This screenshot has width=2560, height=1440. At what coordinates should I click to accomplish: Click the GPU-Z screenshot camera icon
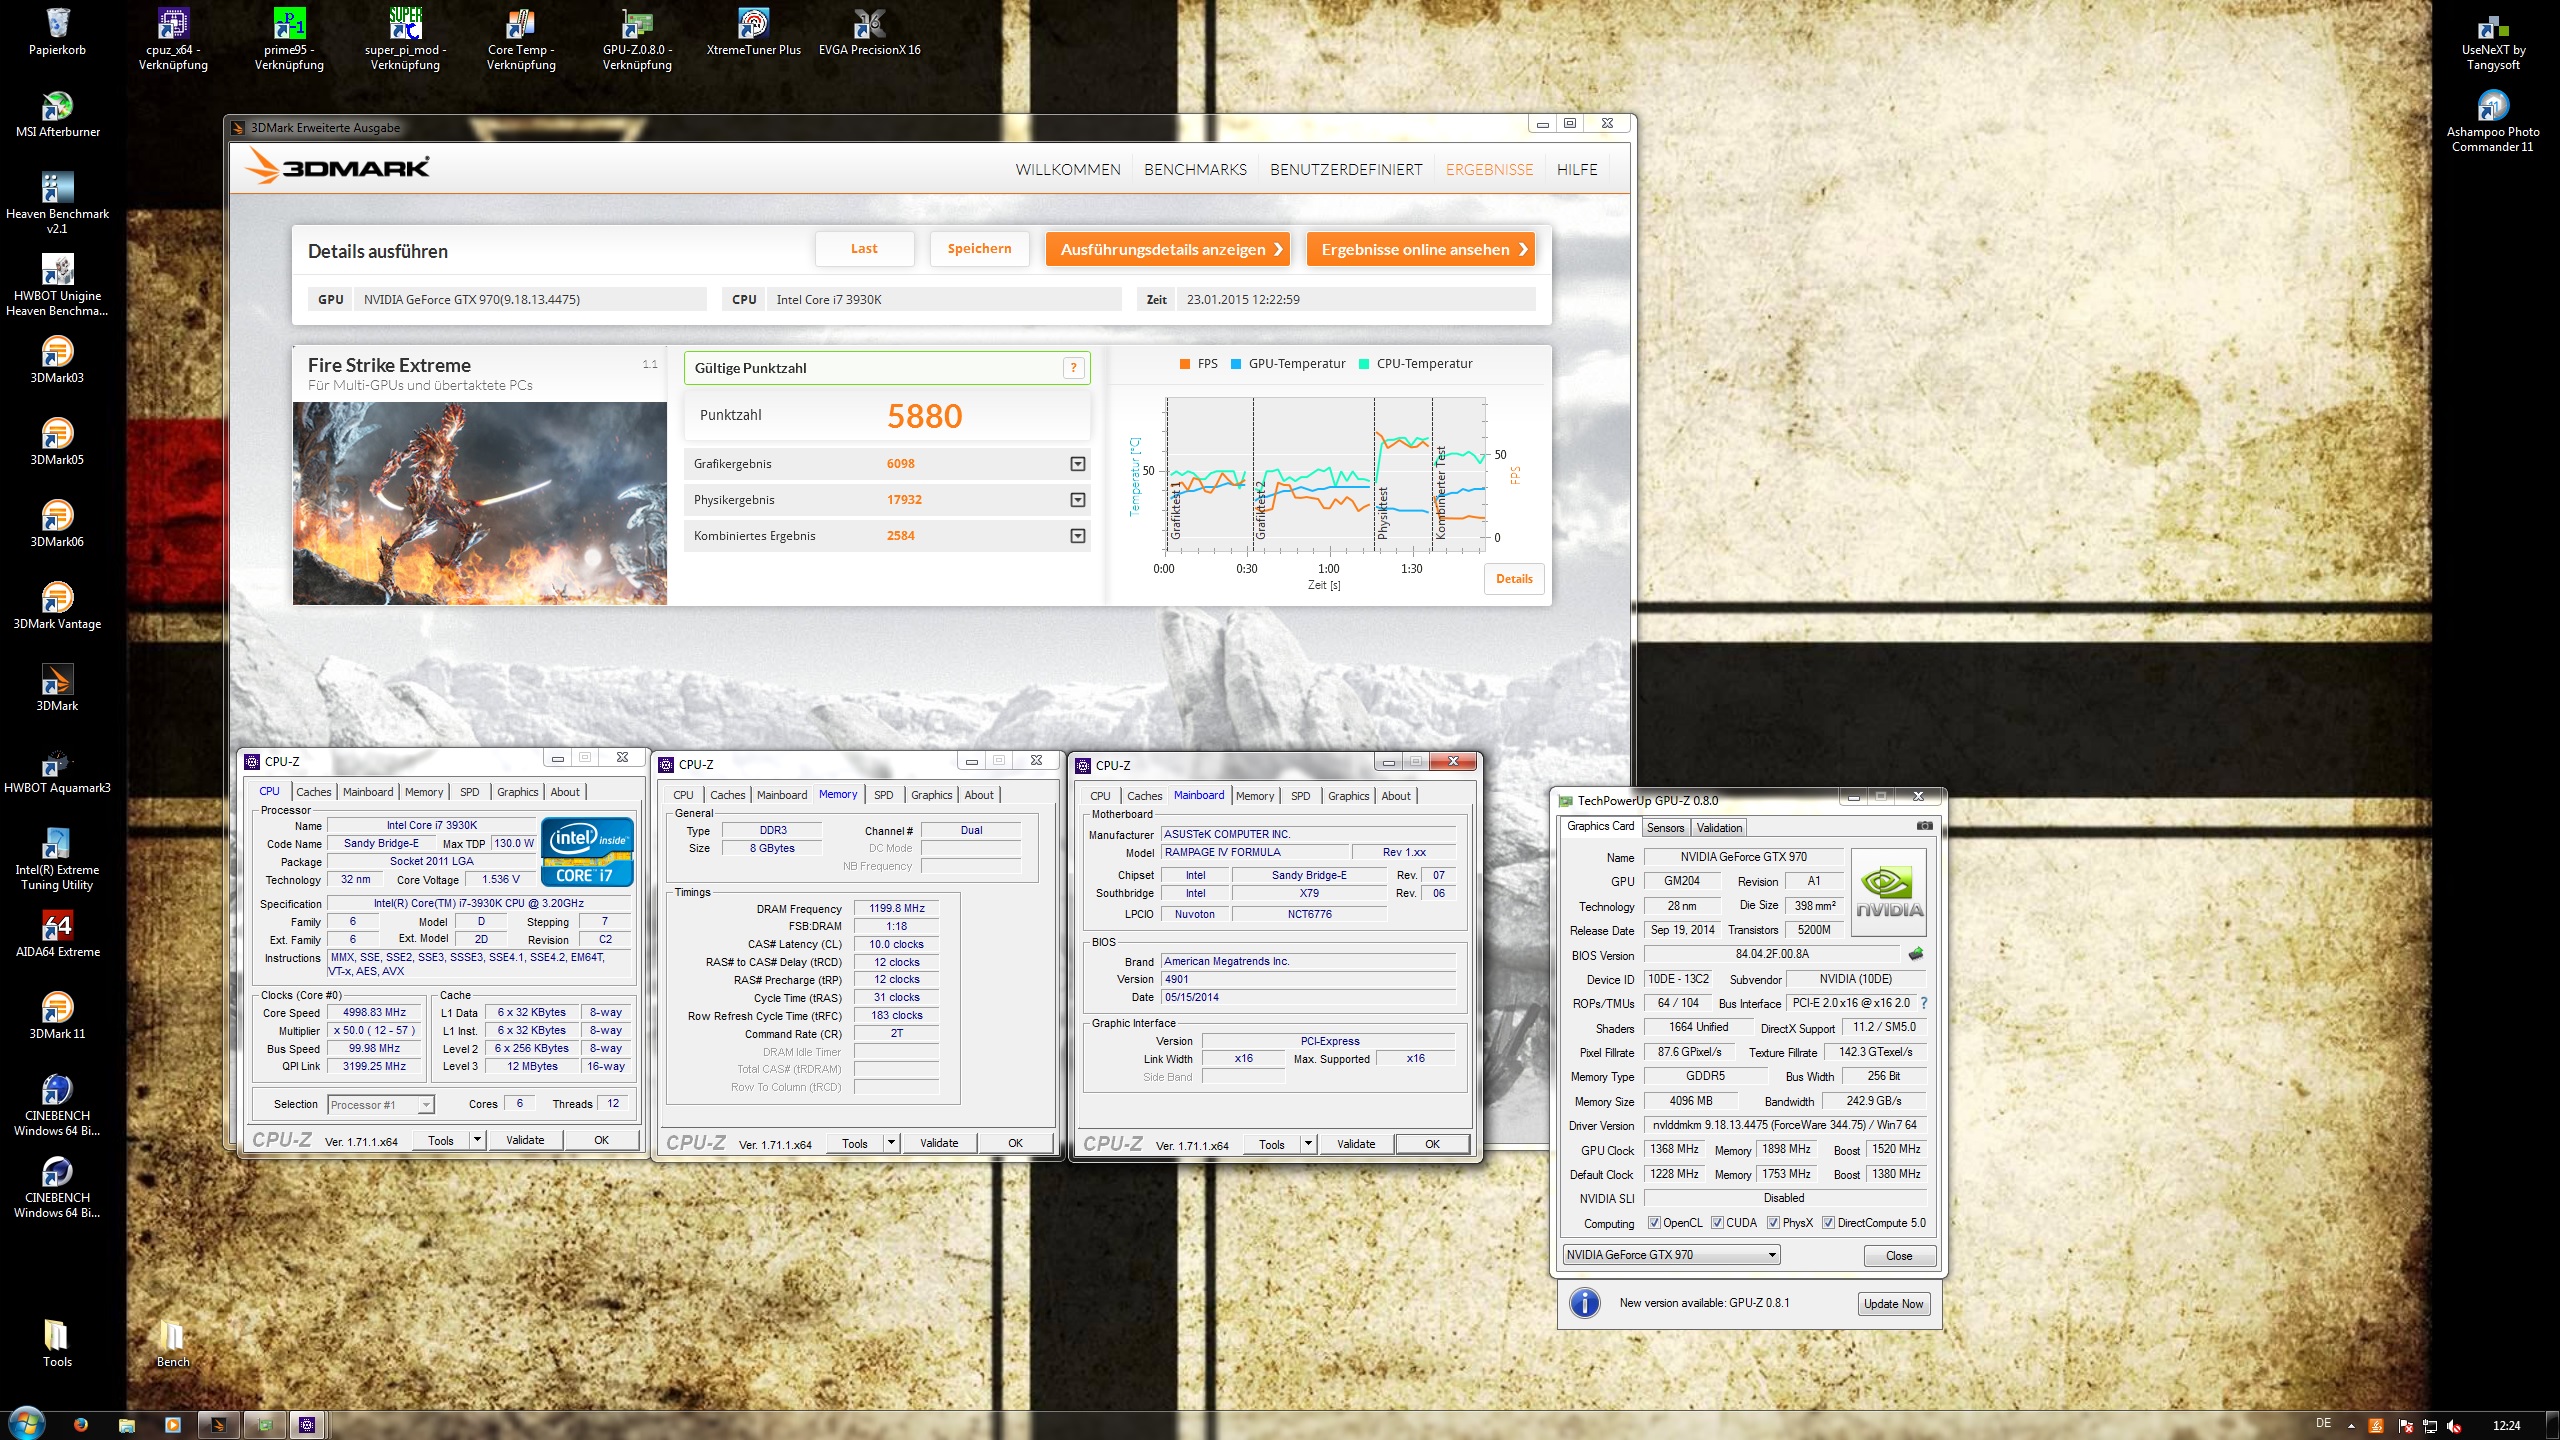pyautogui.click(x=1923, y=826)
